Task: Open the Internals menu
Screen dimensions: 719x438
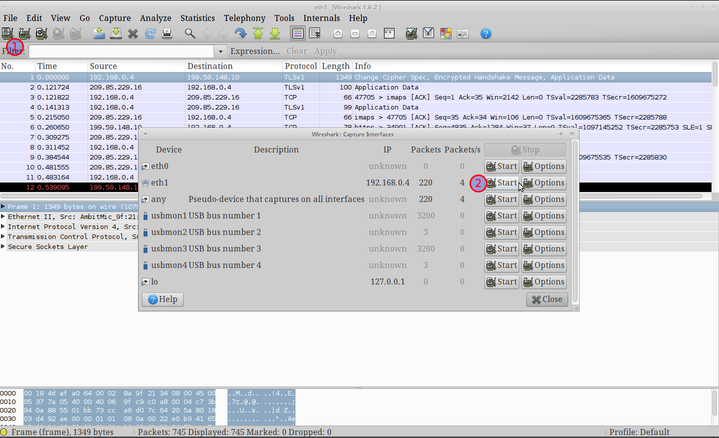Action: coord(321,18)
